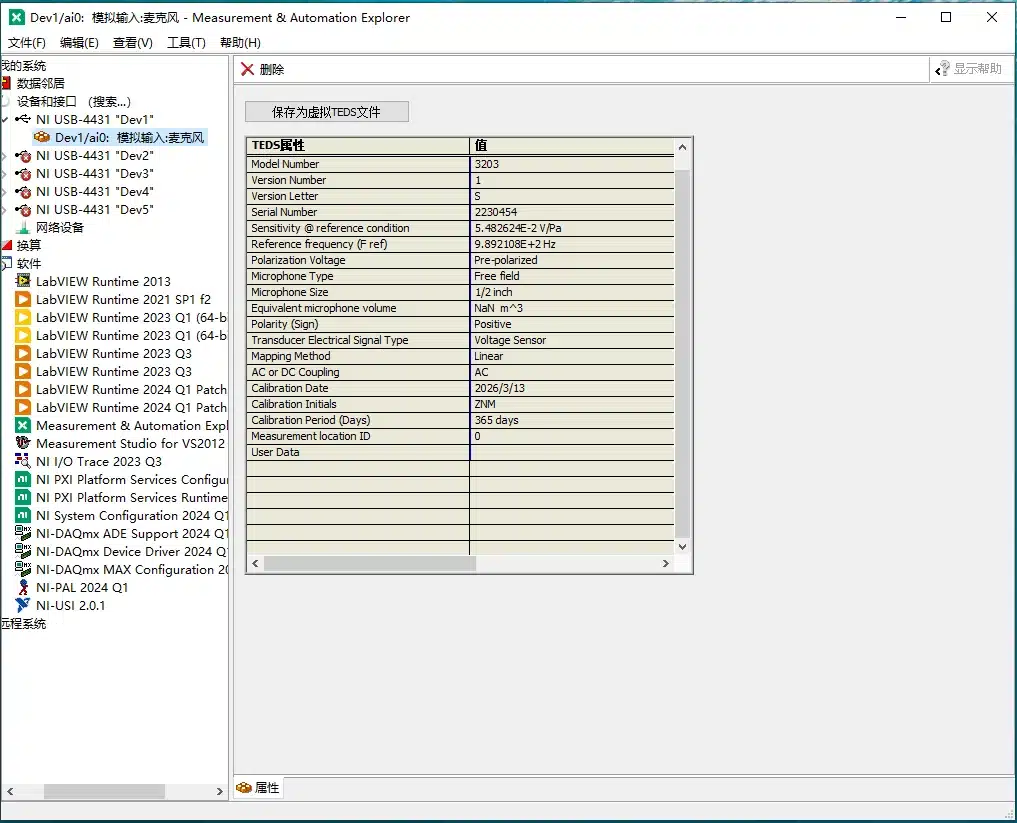This screenshot has height=823, width=1017.
Task: Open the 帮助(H) menu
Action: point(240,43)
